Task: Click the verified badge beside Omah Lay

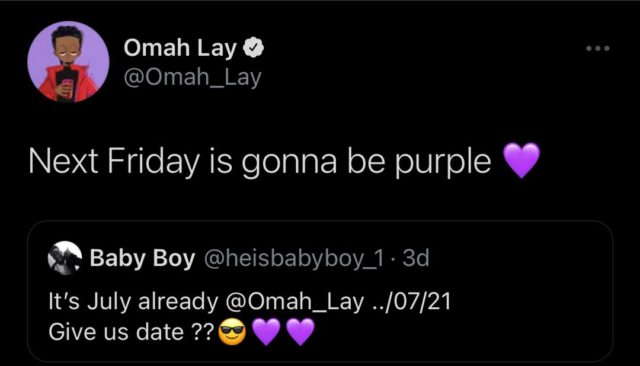Action: (x=253, y=48)
